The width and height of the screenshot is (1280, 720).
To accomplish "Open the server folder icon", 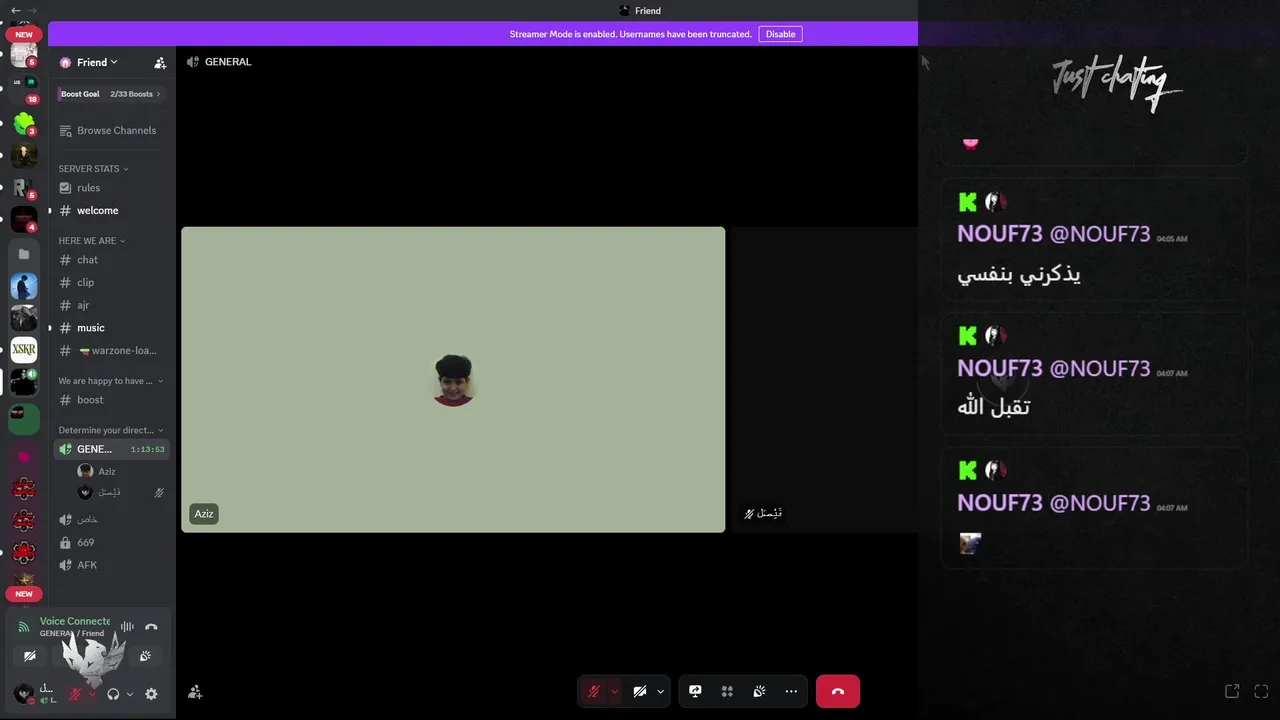I will point(24,254).
